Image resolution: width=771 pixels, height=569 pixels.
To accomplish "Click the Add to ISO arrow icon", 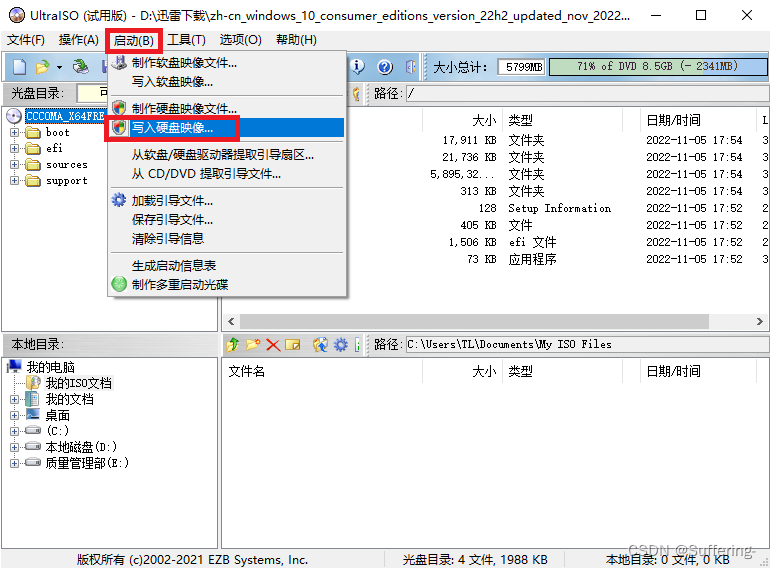I will pos(320,344).
